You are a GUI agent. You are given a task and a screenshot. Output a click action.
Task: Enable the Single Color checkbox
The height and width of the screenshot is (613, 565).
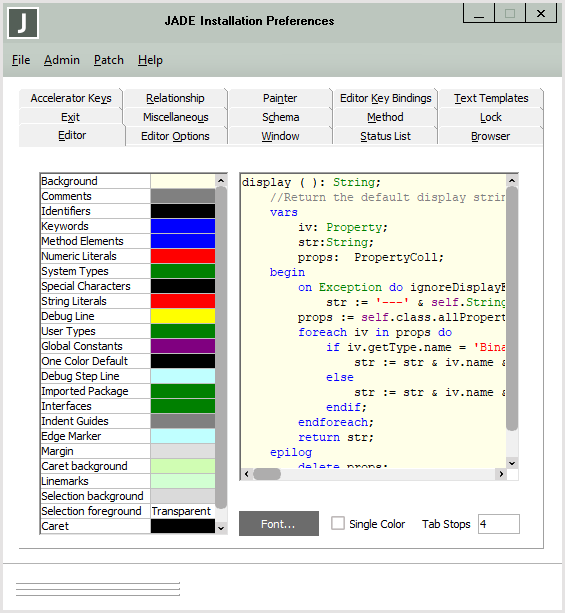pyautogui.click(x=338, y=523)
